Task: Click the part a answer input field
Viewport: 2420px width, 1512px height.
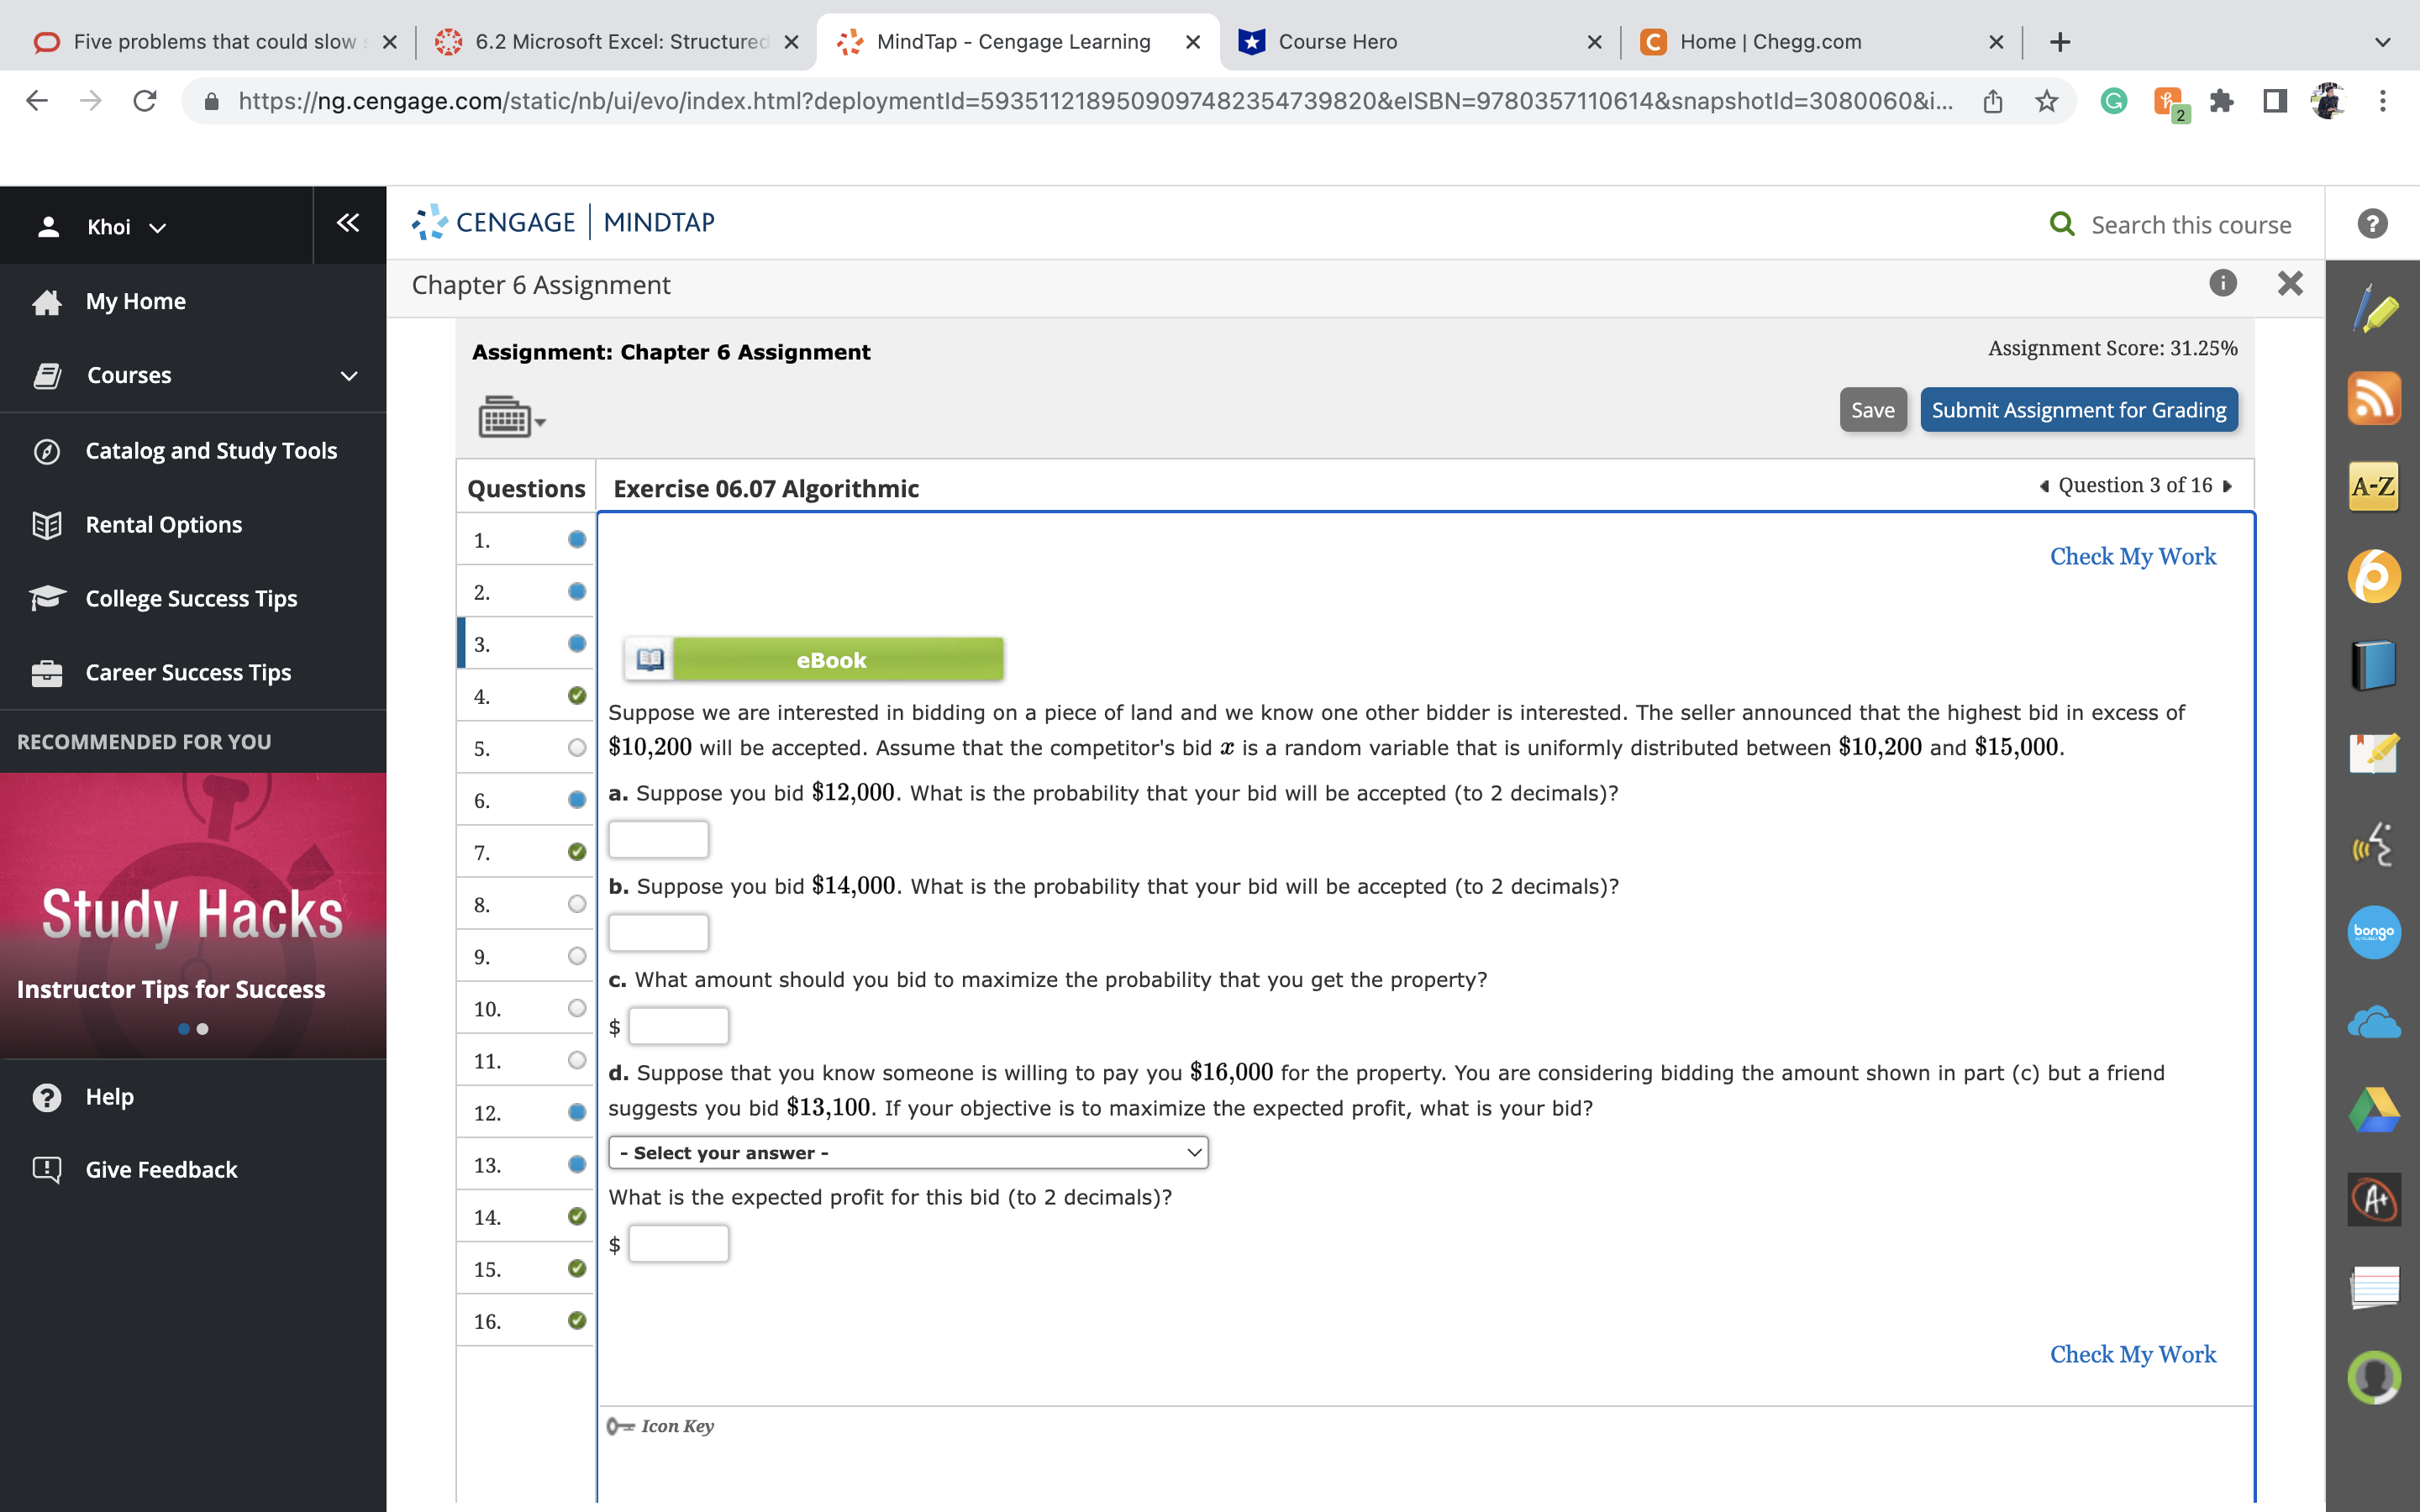Action: coord(658,839)
